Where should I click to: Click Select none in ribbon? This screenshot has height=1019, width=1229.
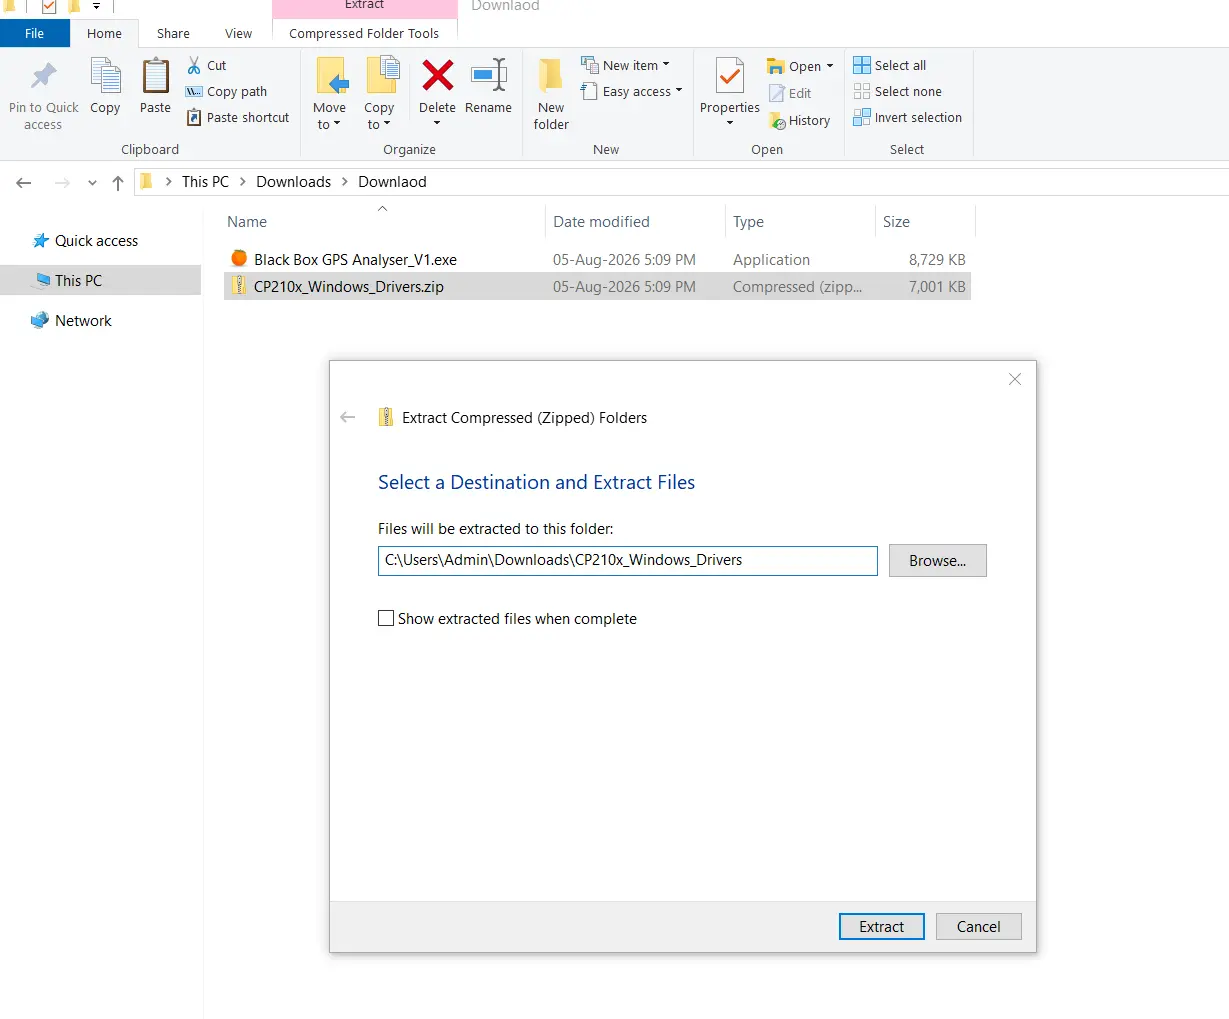pos(898,91)
